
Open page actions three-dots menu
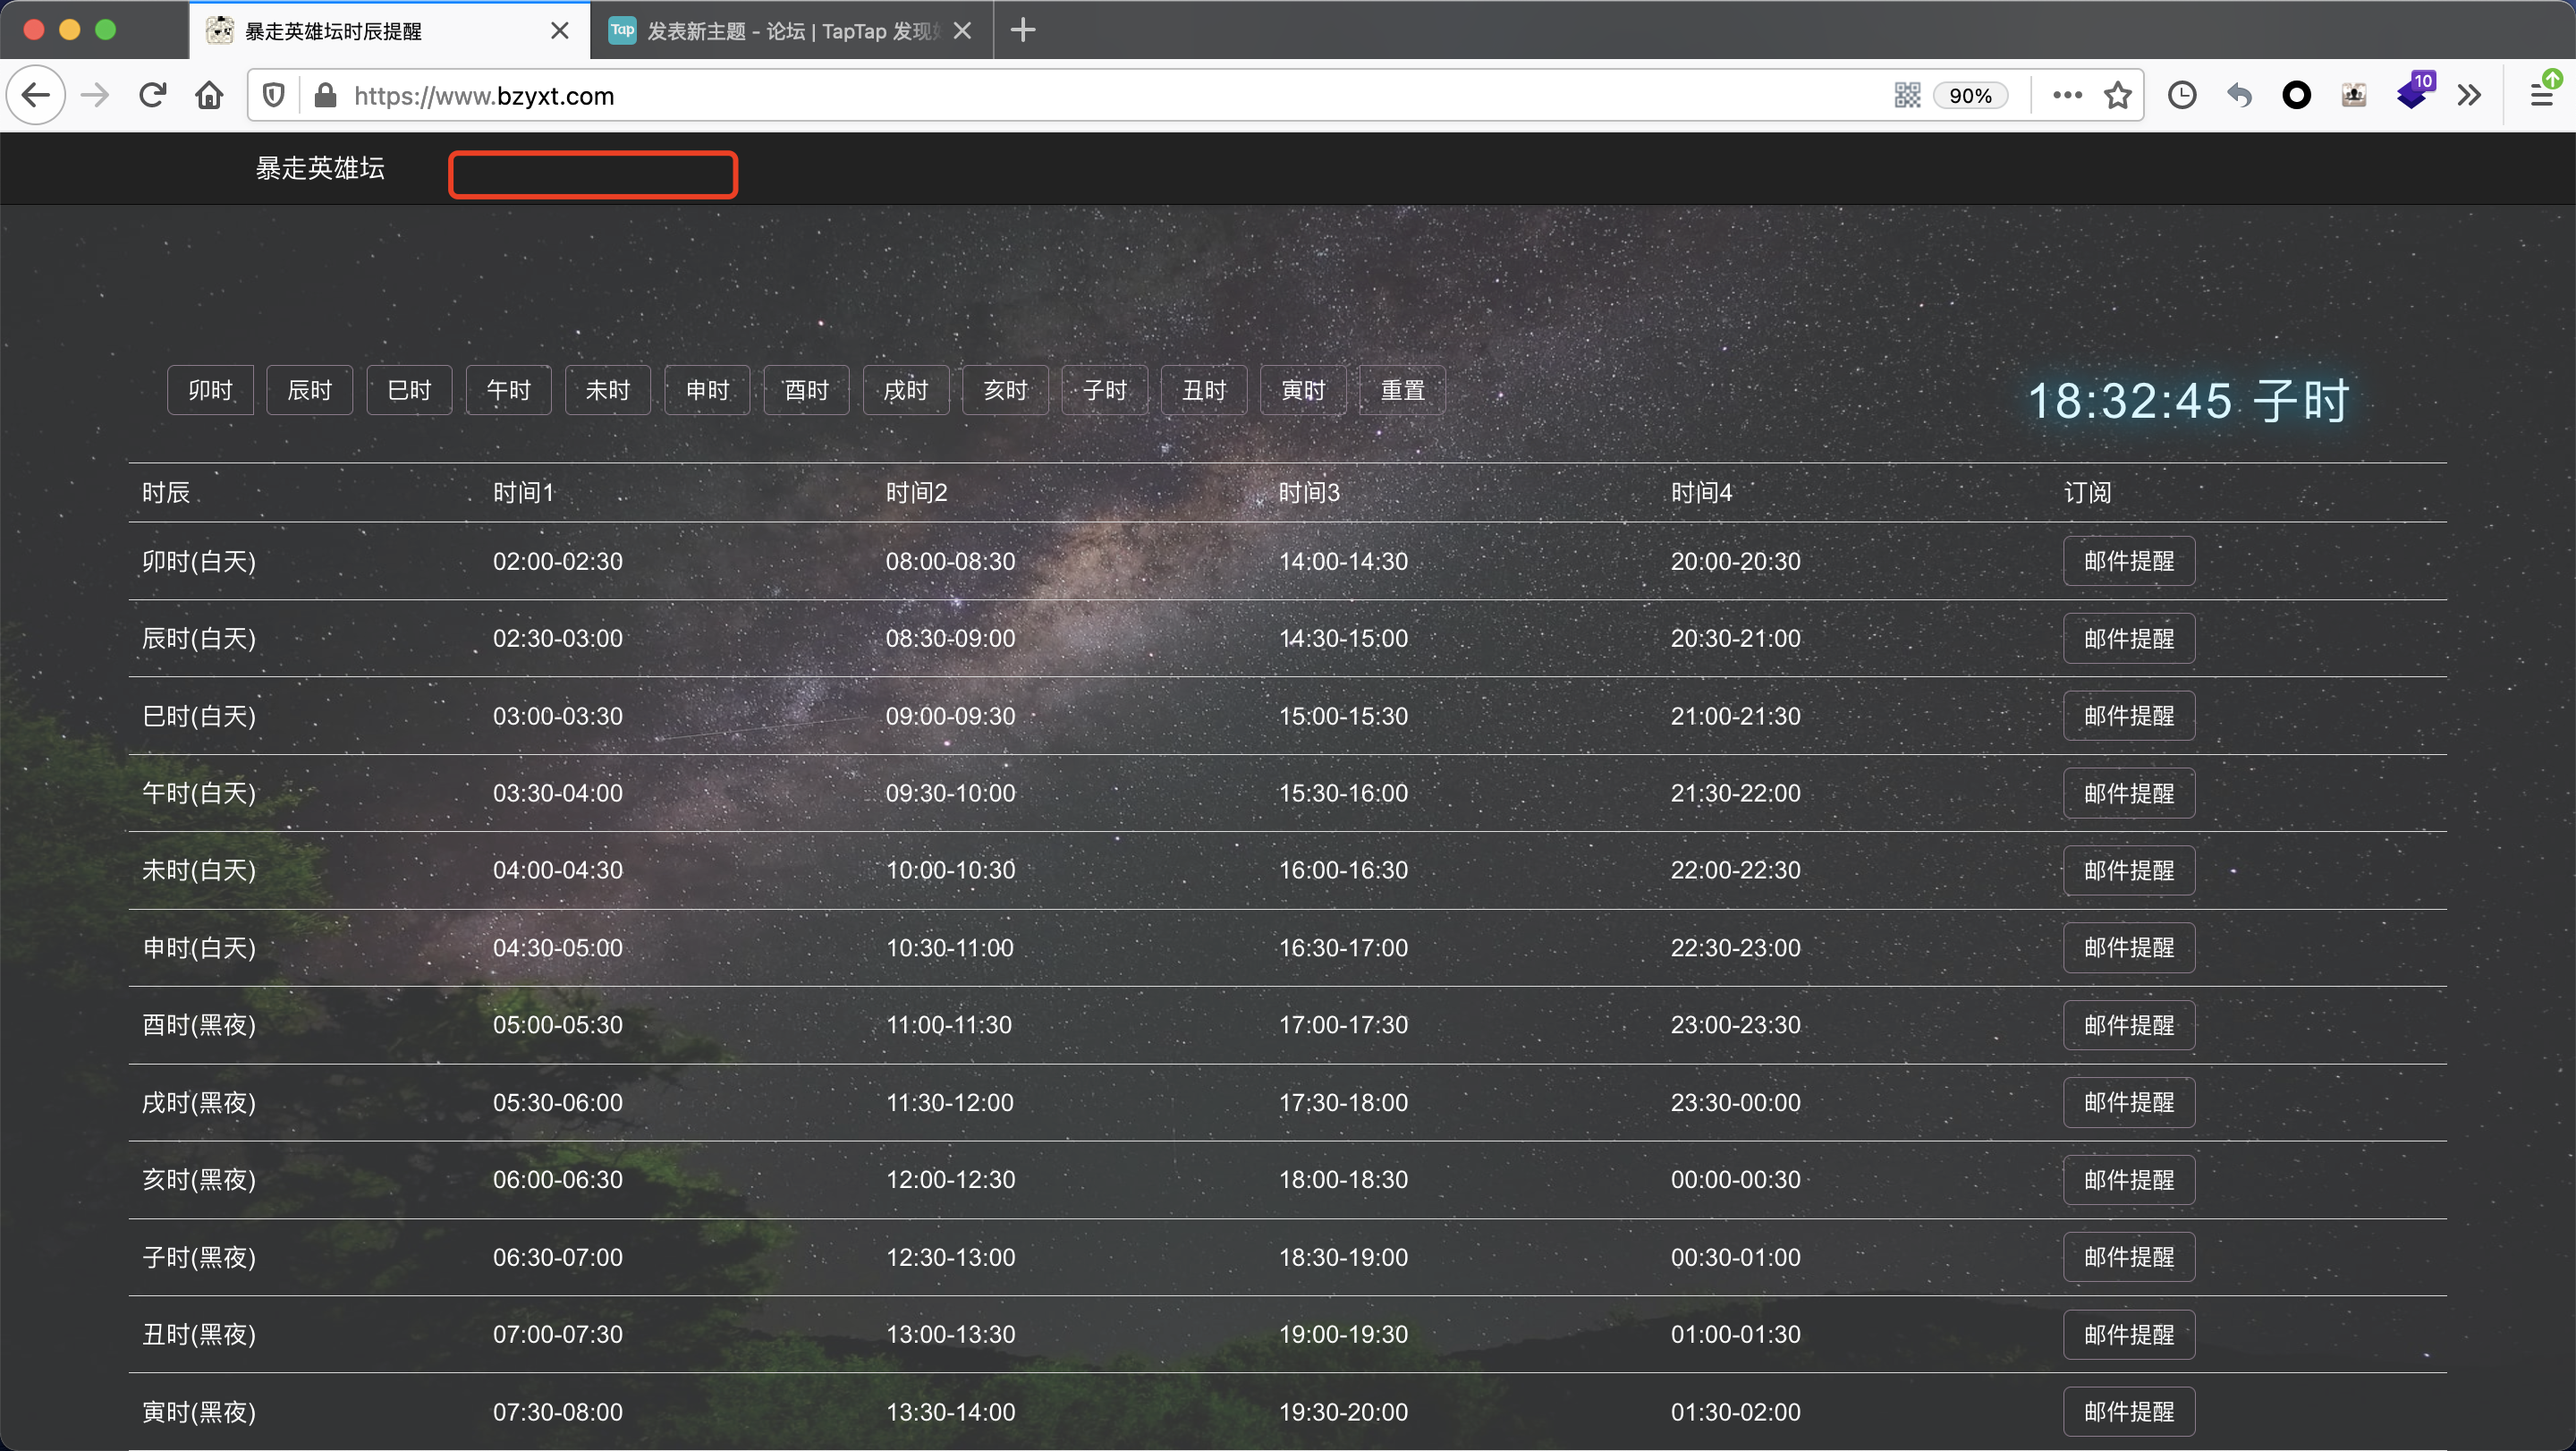pyautogui.click(x=2067, y=96)
